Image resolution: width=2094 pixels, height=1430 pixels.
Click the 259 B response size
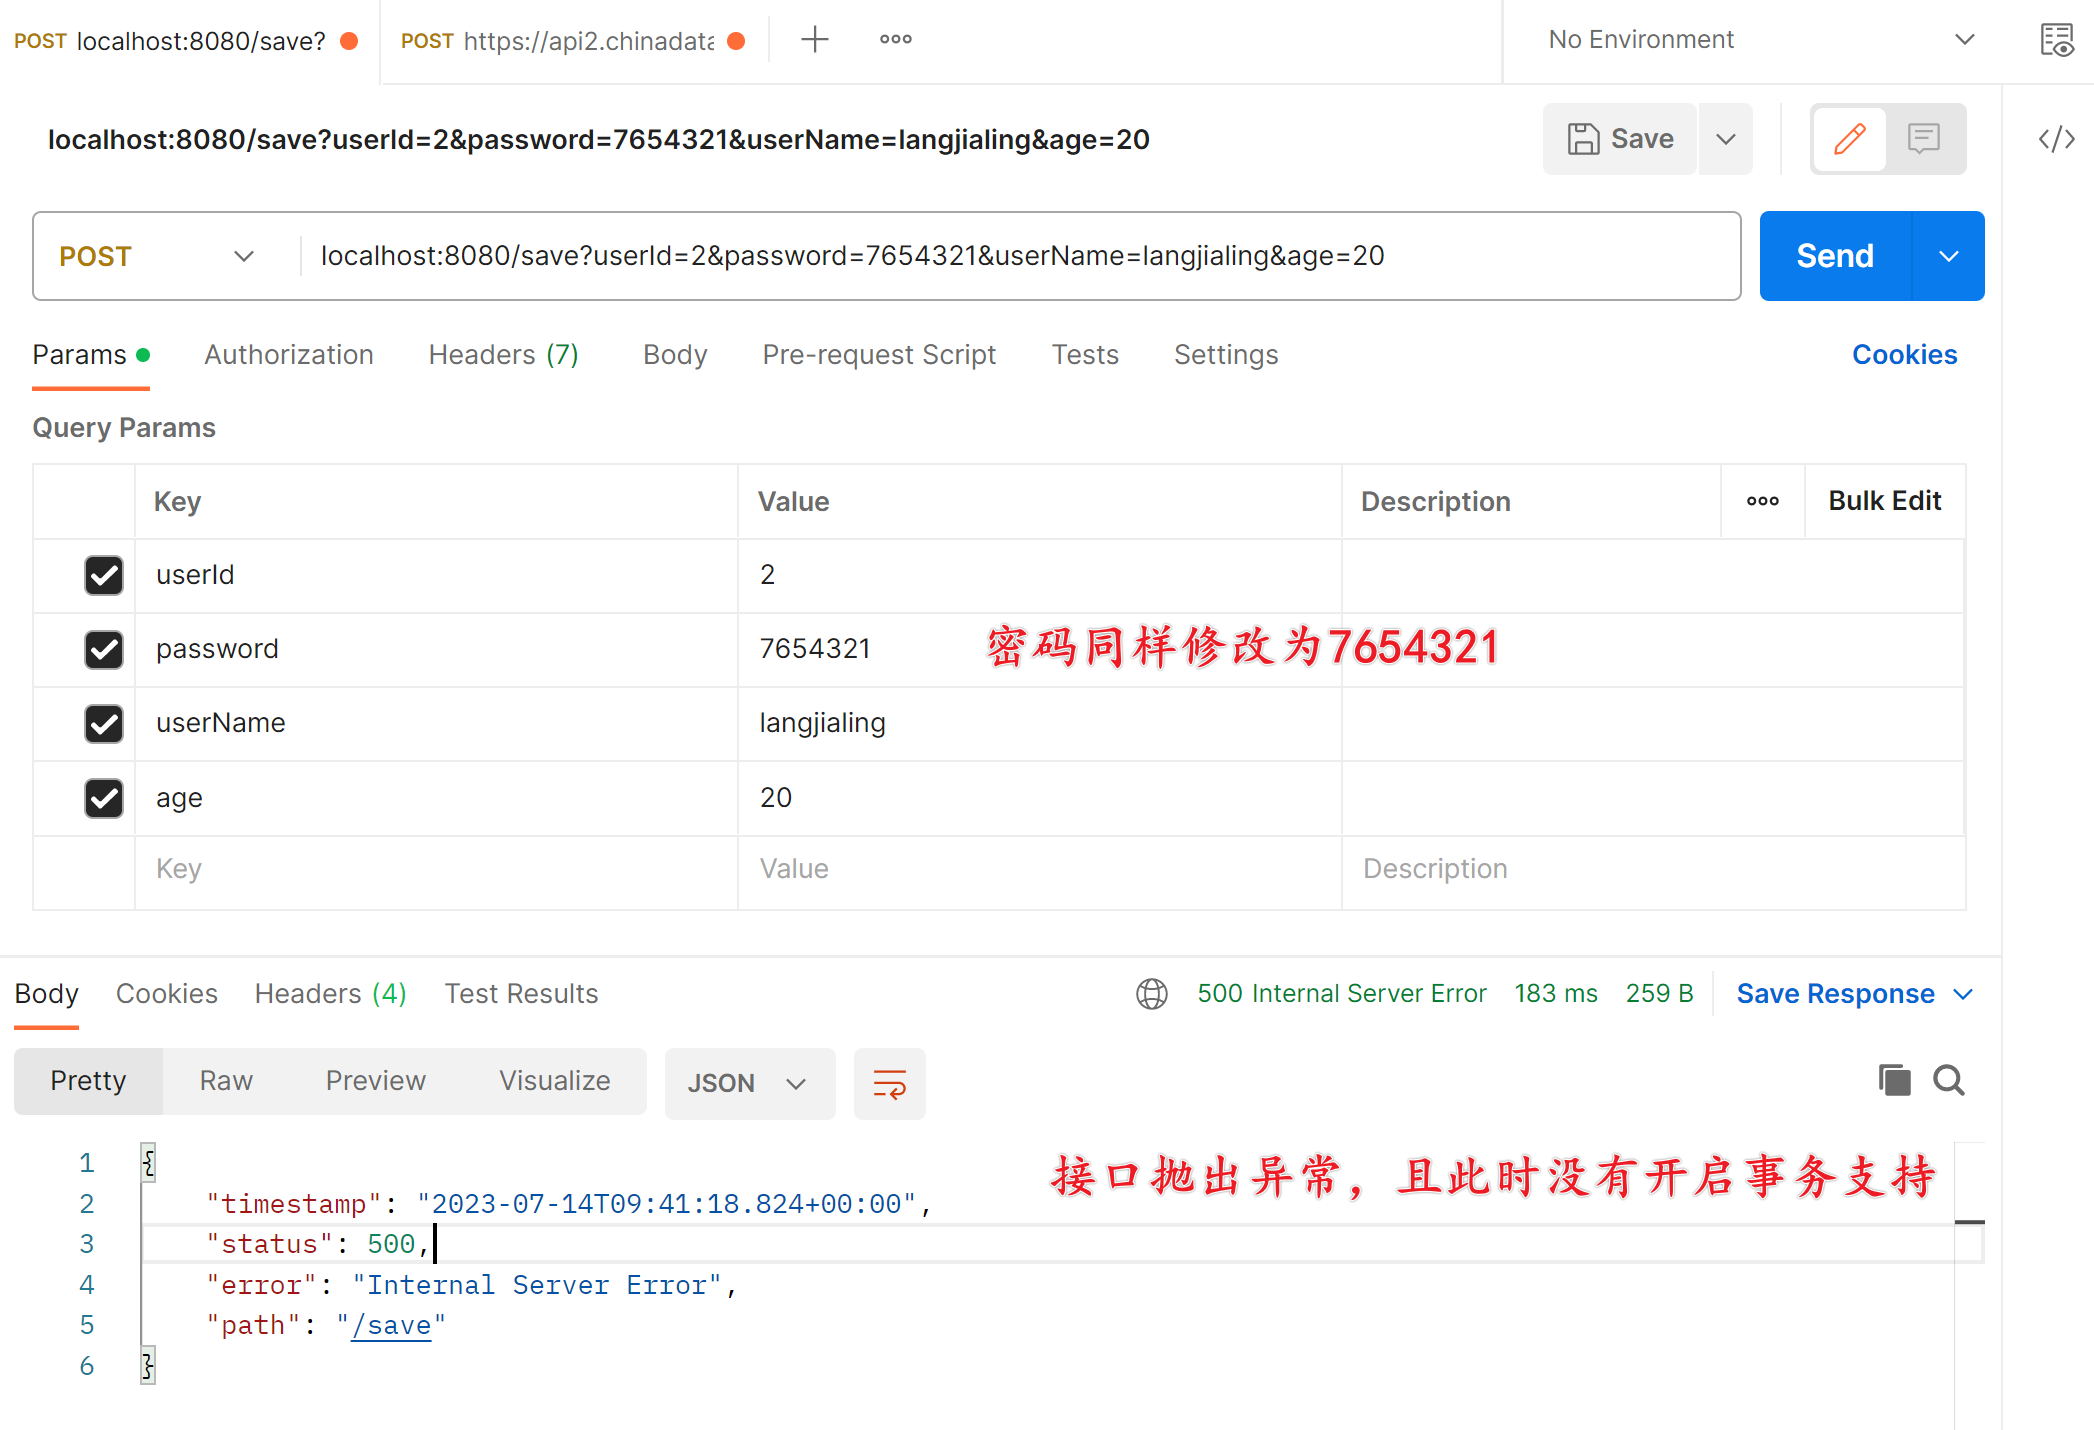1659,994
